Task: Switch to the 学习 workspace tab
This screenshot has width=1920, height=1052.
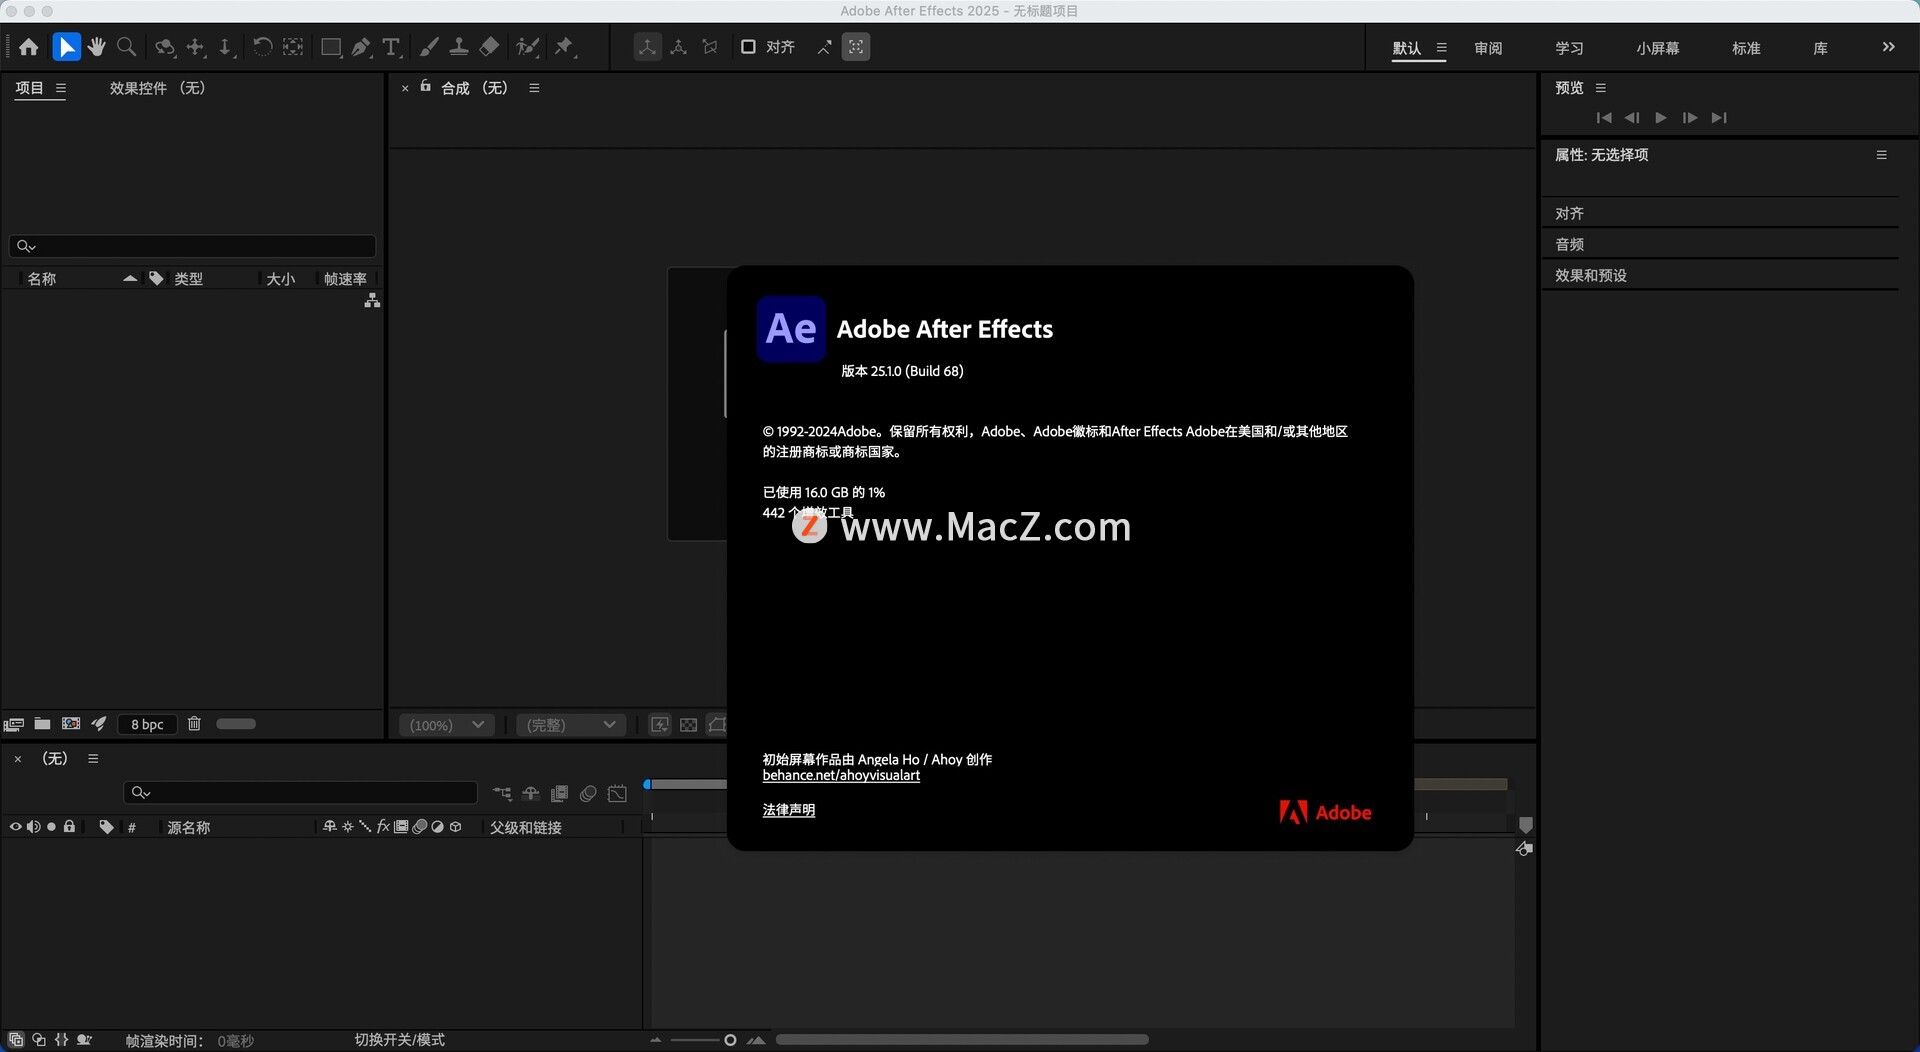Action: pyautogui.click(x=1569, y=48)
